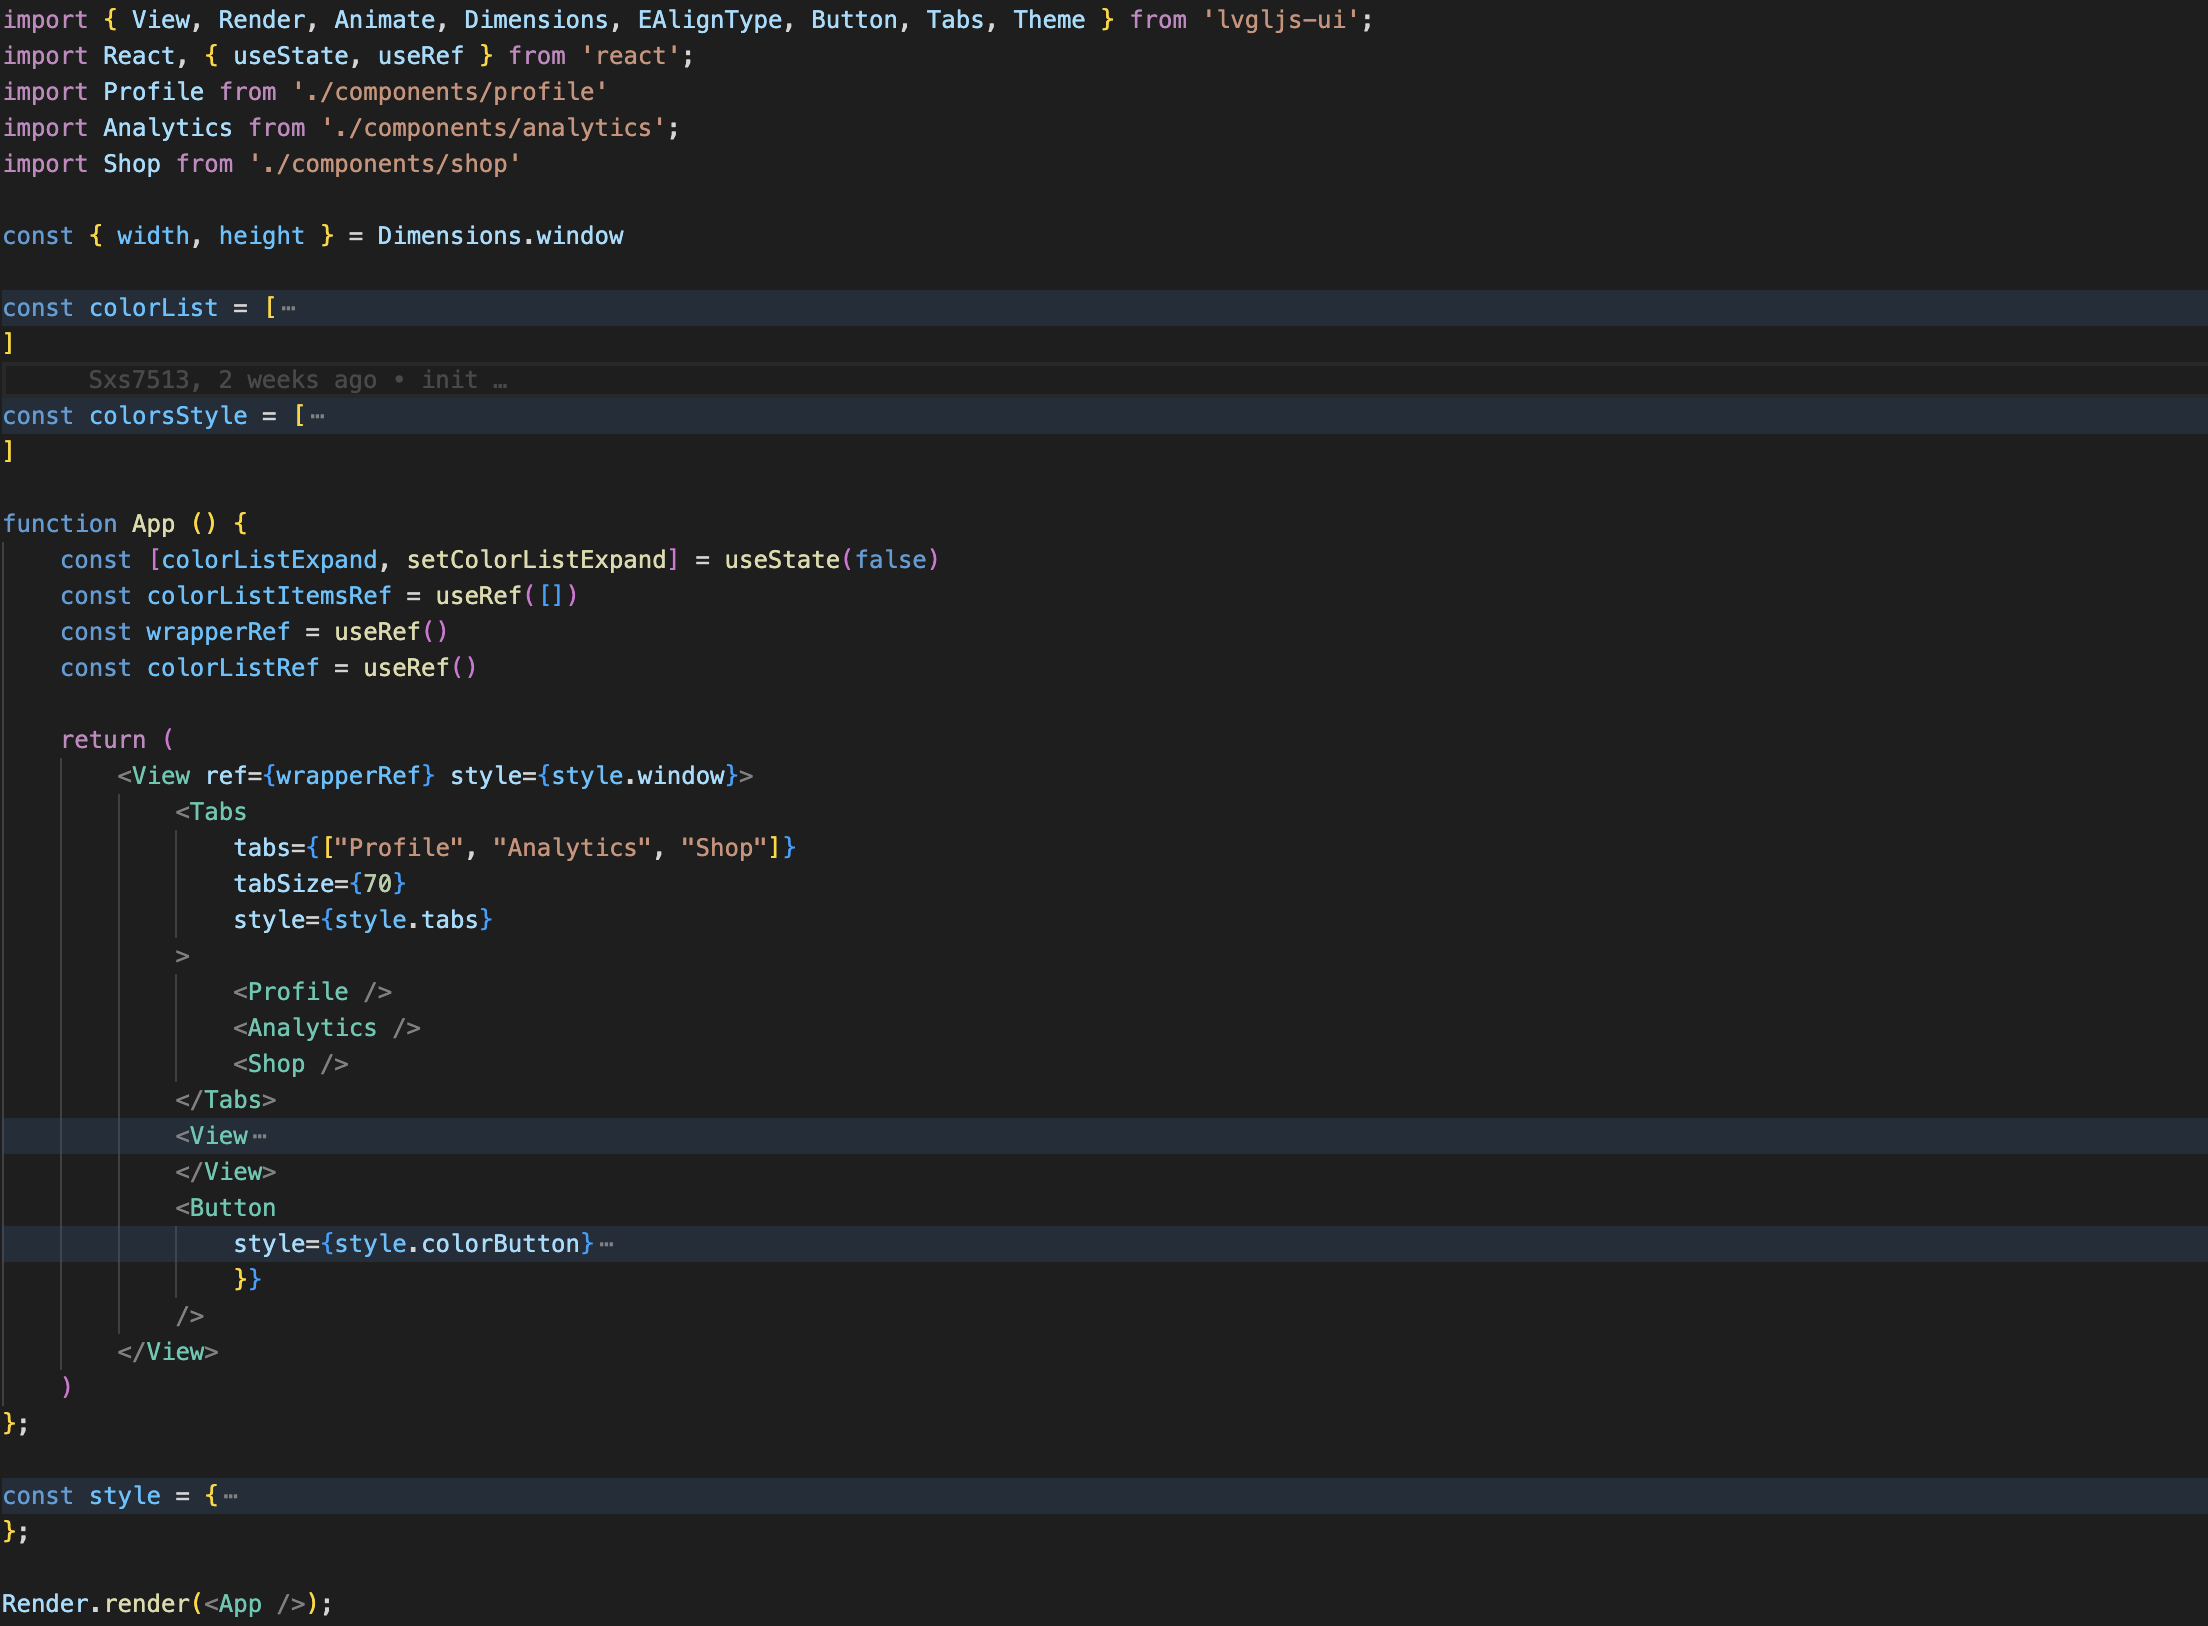Expand the folded colorsStyle array ellipsis
Viewport: 2208px width, 1626px height.
pos(318,416)
